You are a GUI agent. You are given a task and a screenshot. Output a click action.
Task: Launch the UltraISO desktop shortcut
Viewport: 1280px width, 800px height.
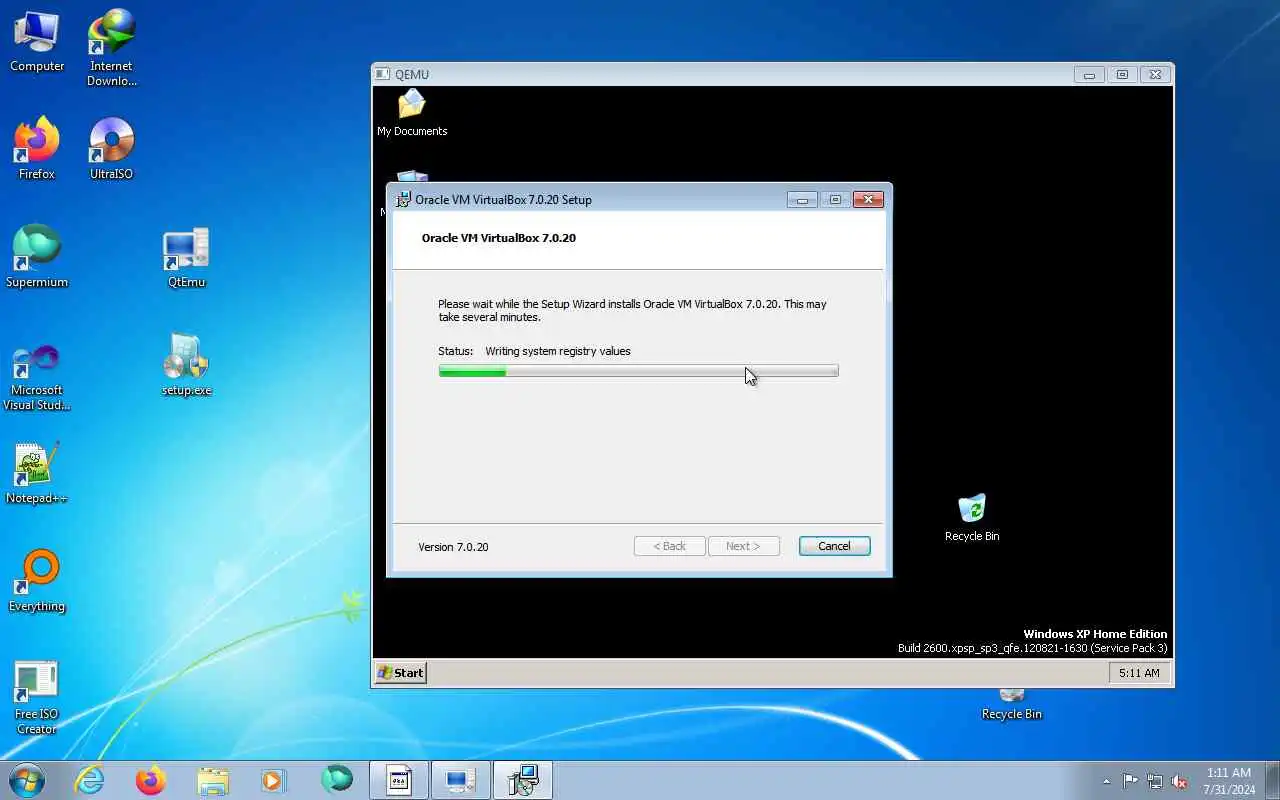[111, 149]
